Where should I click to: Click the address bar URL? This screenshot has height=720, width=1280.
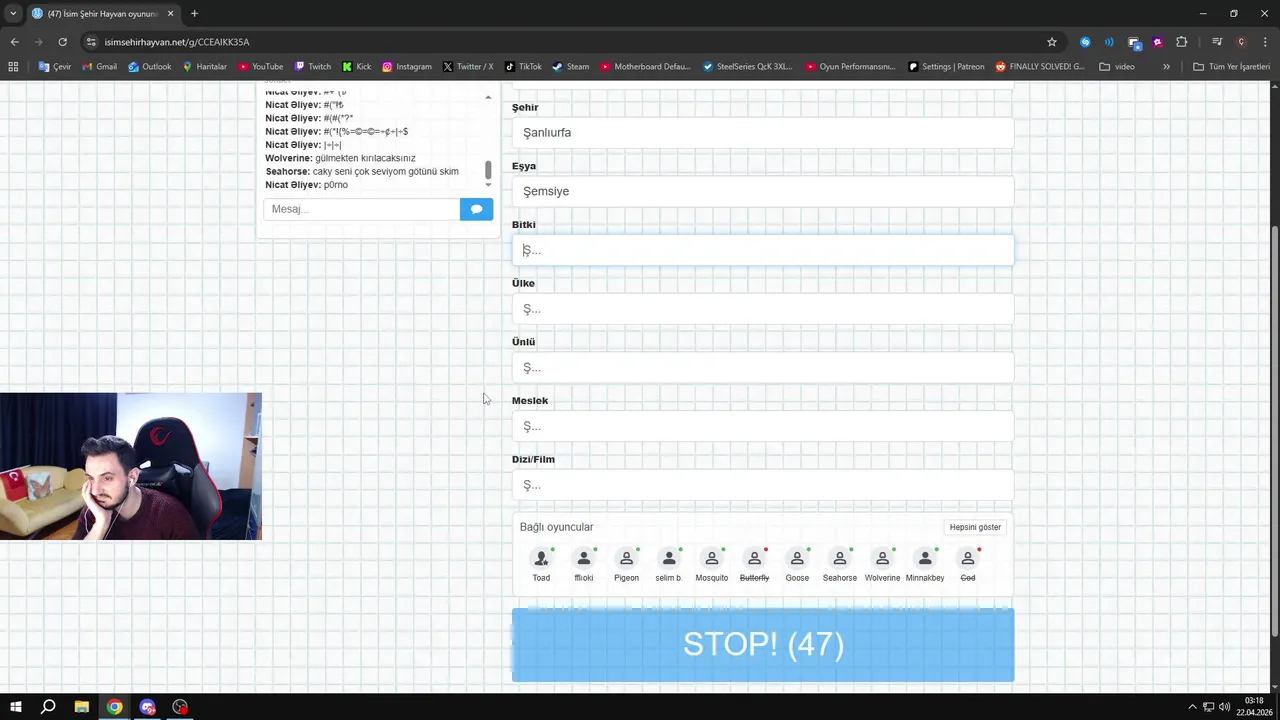tap(177, 42)
